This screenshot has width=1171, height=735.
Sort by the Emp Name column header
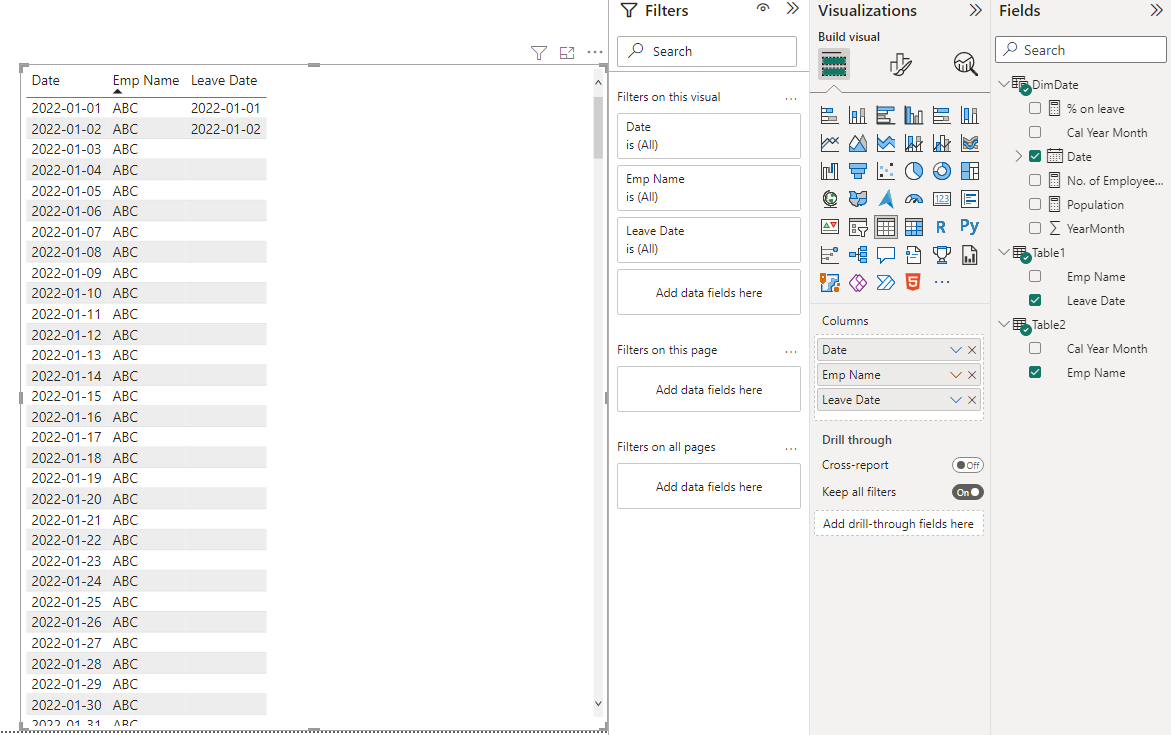point(146,80)
